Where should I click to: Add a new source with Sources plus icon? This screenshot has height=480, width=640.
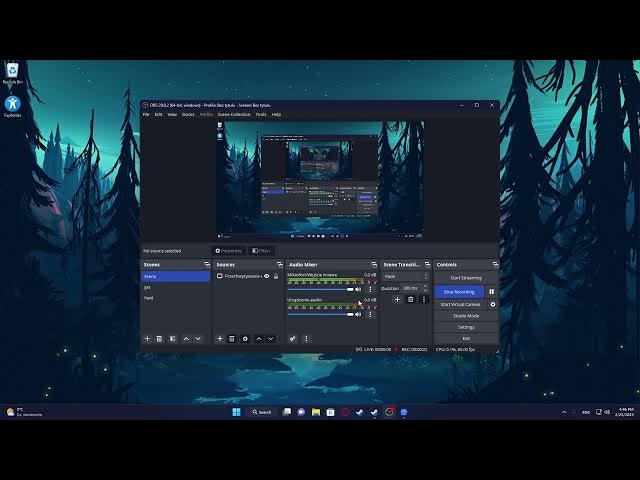[220, 339]
